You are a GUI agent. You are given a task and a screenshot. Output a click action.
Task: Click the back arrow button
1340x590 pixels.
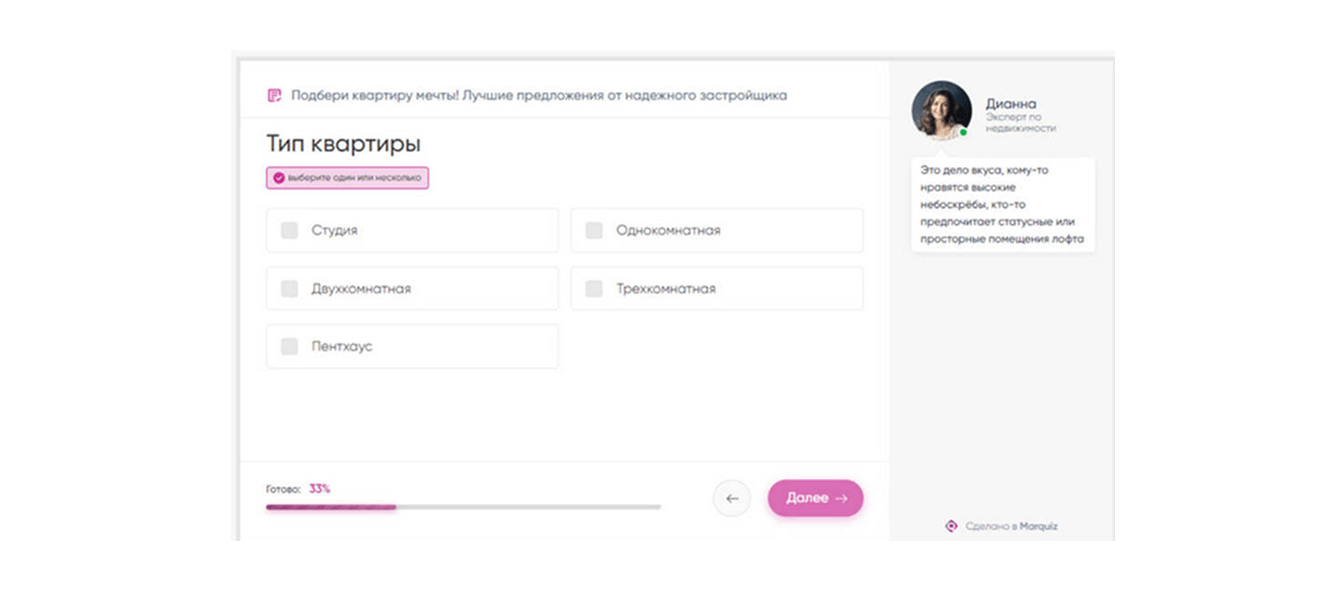coord(731,498)
